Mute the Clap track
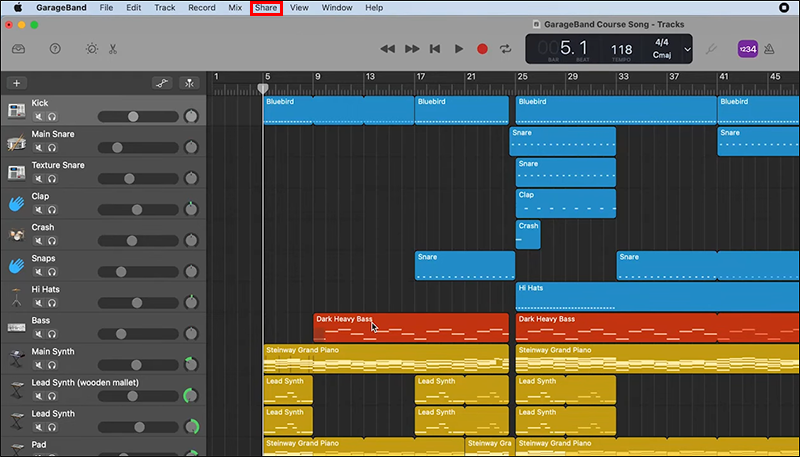 pos(39,210)
